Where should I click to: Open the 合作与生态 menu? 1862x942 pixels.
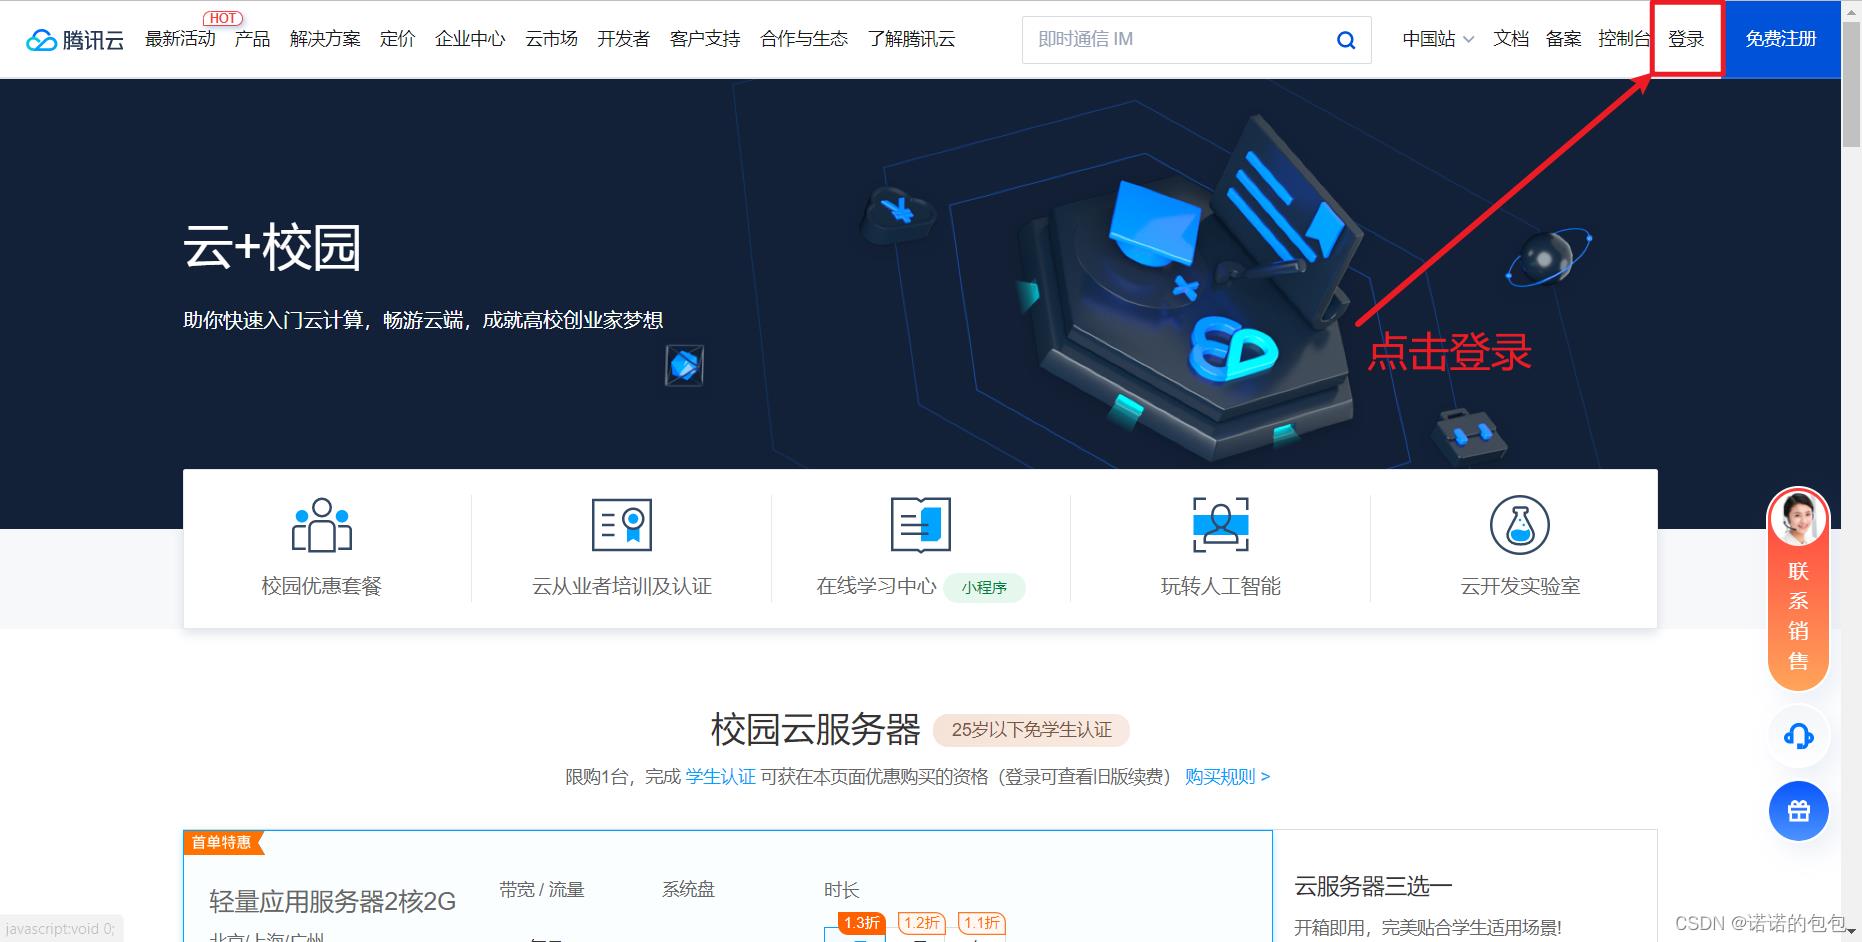pos(804,39)
